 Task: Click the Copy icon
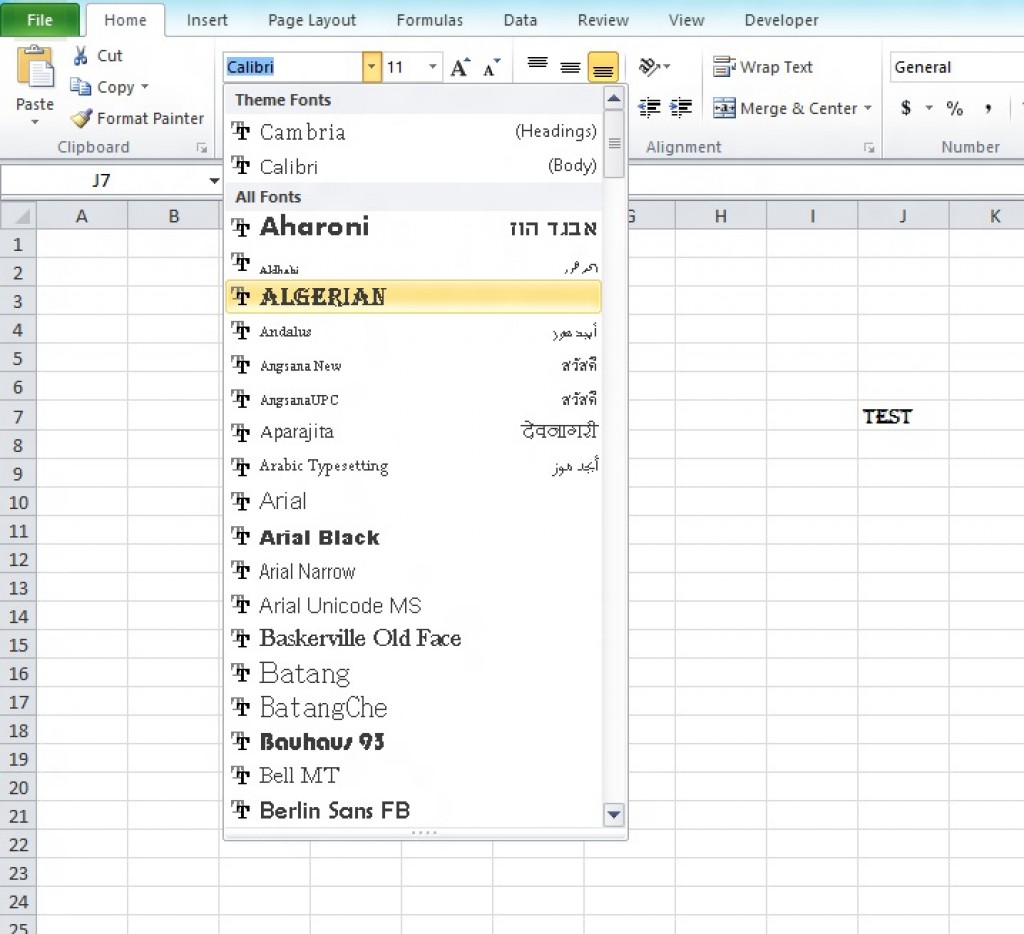pos(82,87)
